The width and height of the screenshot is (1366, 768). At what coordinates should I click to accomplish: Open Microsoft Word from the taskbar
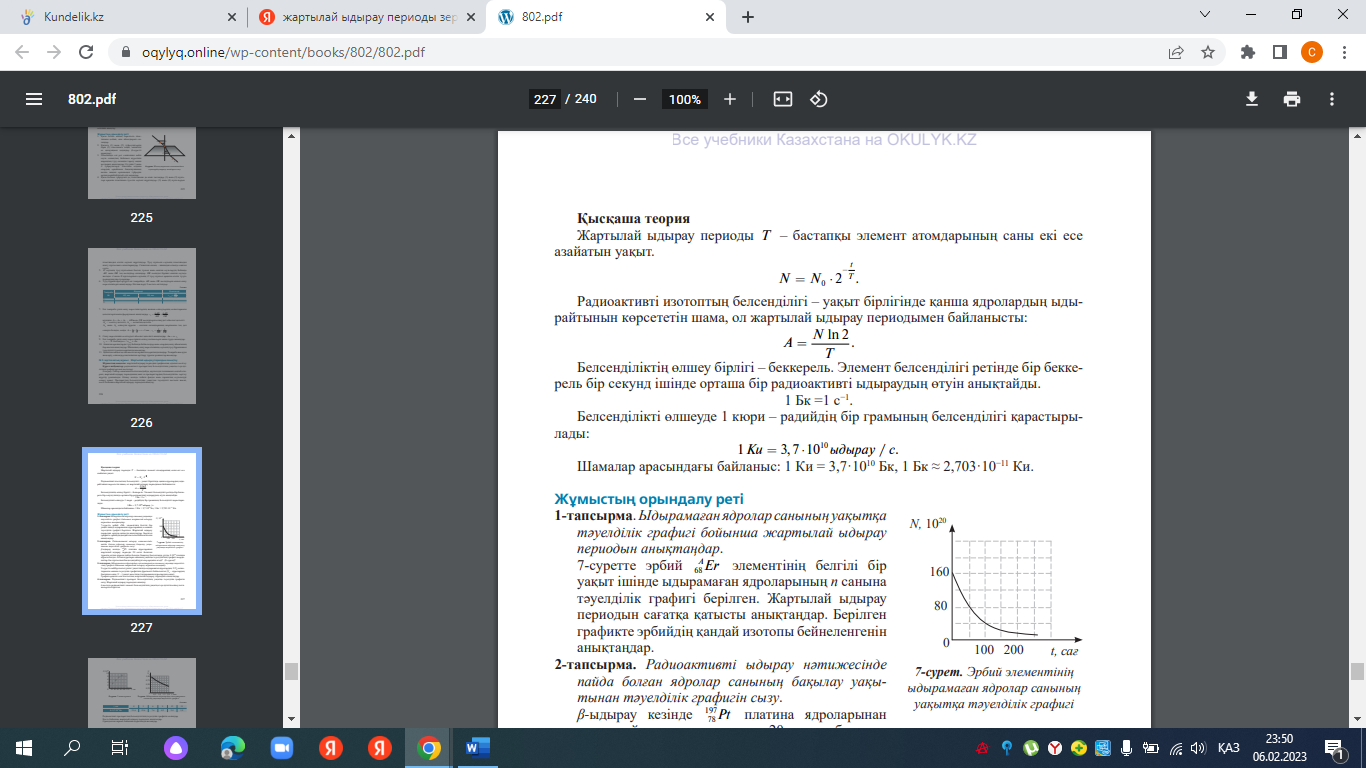[x=477, y=747]
